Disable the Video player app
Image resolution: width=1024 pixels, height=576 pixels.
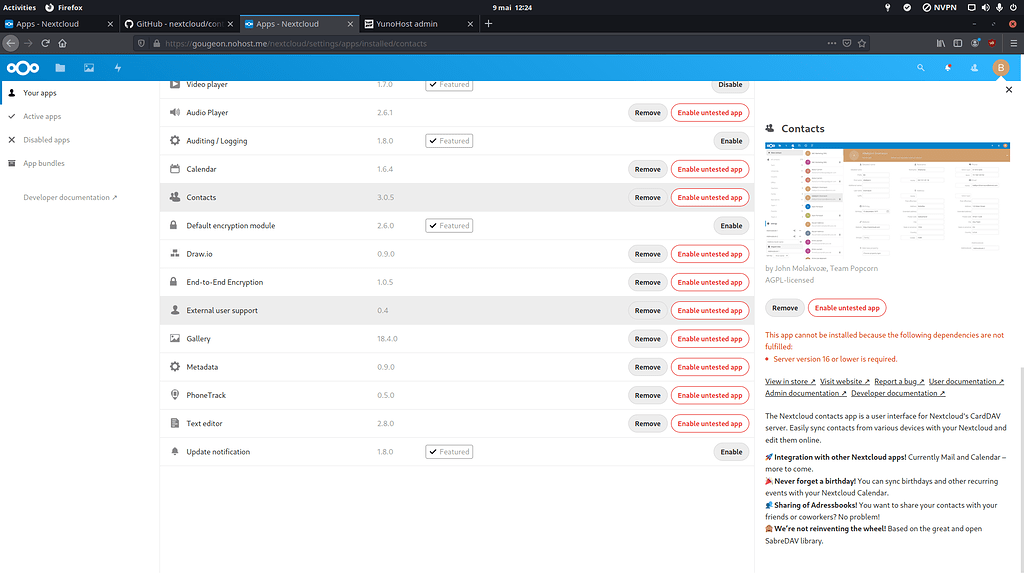pos(730,85)
